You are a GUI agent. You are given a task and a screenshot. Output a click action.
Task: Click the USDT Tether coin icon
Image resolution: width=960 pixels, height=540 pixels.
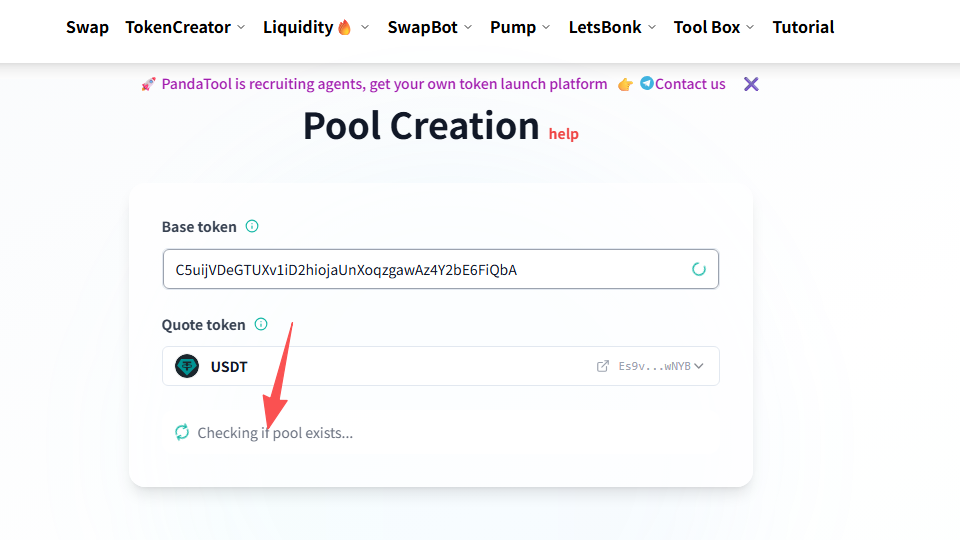tap(187, 366)
